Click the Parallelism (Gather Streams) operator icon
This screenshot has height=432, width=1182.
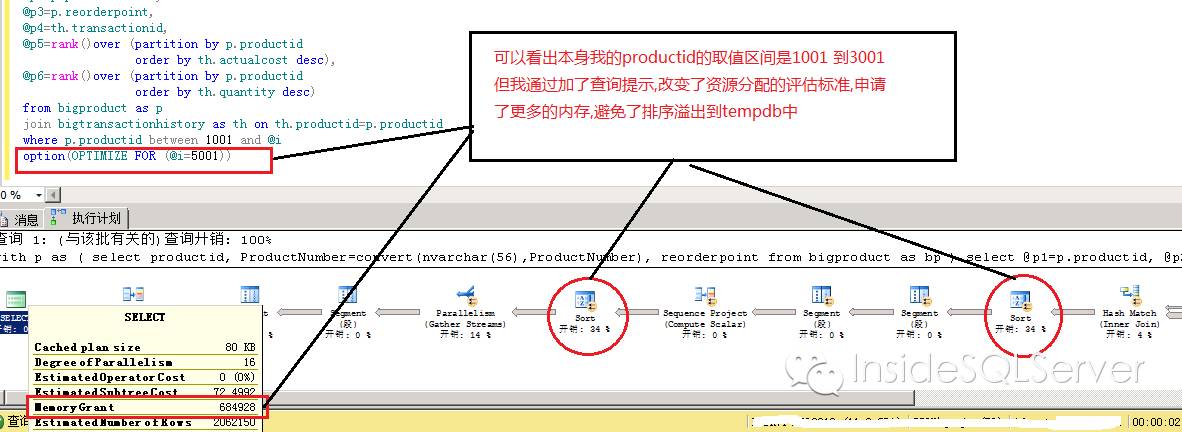(466, 295)
